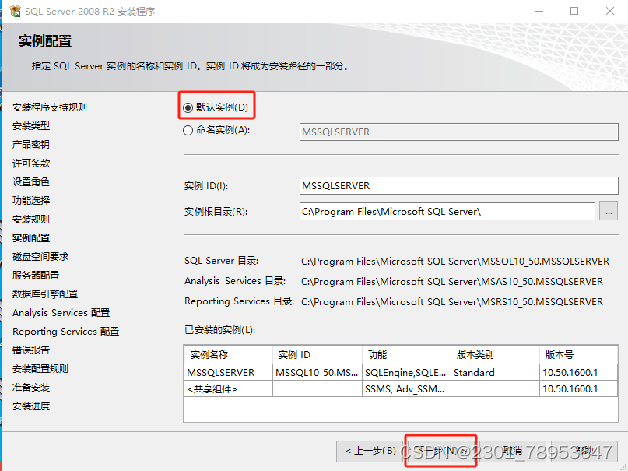Minimize the SQL Server setup window

coord(539,11)
